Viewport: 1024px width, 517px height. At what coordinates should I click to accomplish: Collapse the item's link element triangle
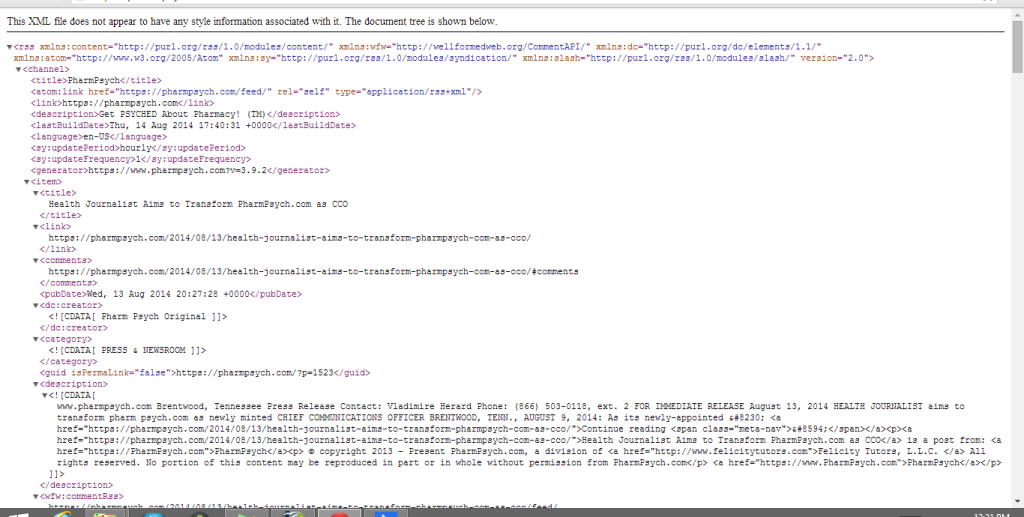click(36, 227)
